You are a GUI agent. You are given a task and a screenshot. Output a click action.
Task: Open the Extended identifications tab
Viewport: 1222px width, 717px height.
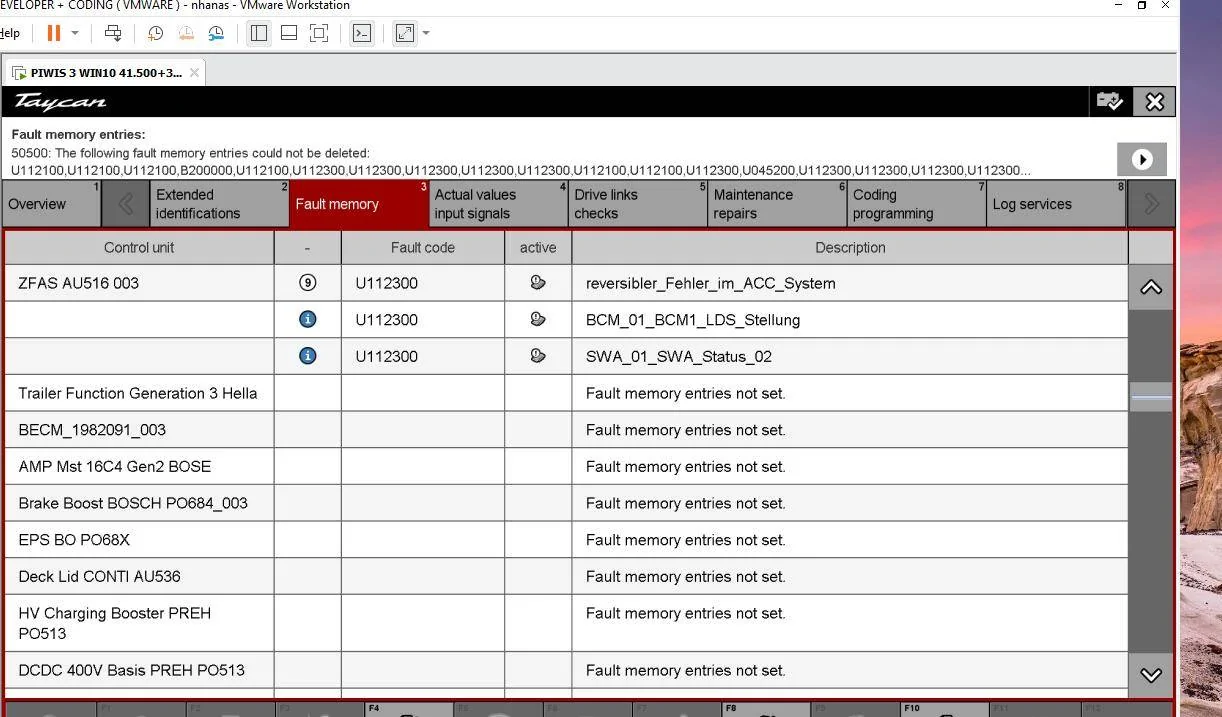220,204
